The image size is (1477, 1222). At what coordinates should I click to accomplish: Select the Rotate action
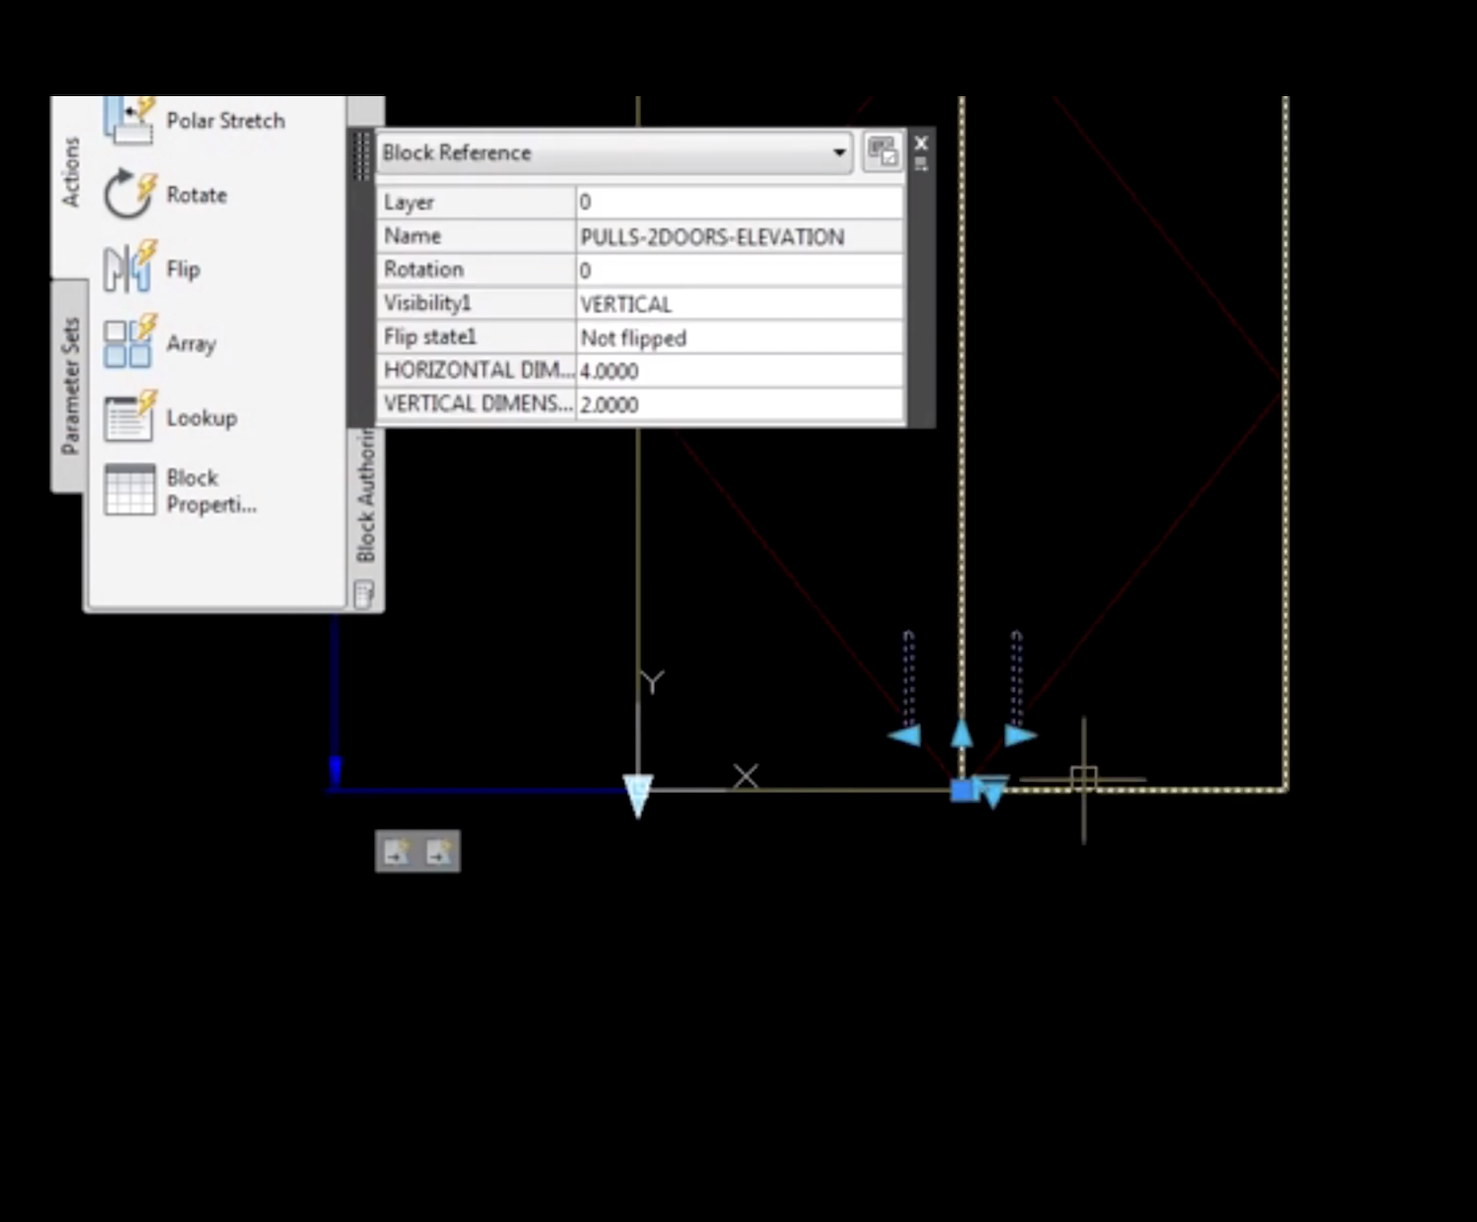(196, 194)
